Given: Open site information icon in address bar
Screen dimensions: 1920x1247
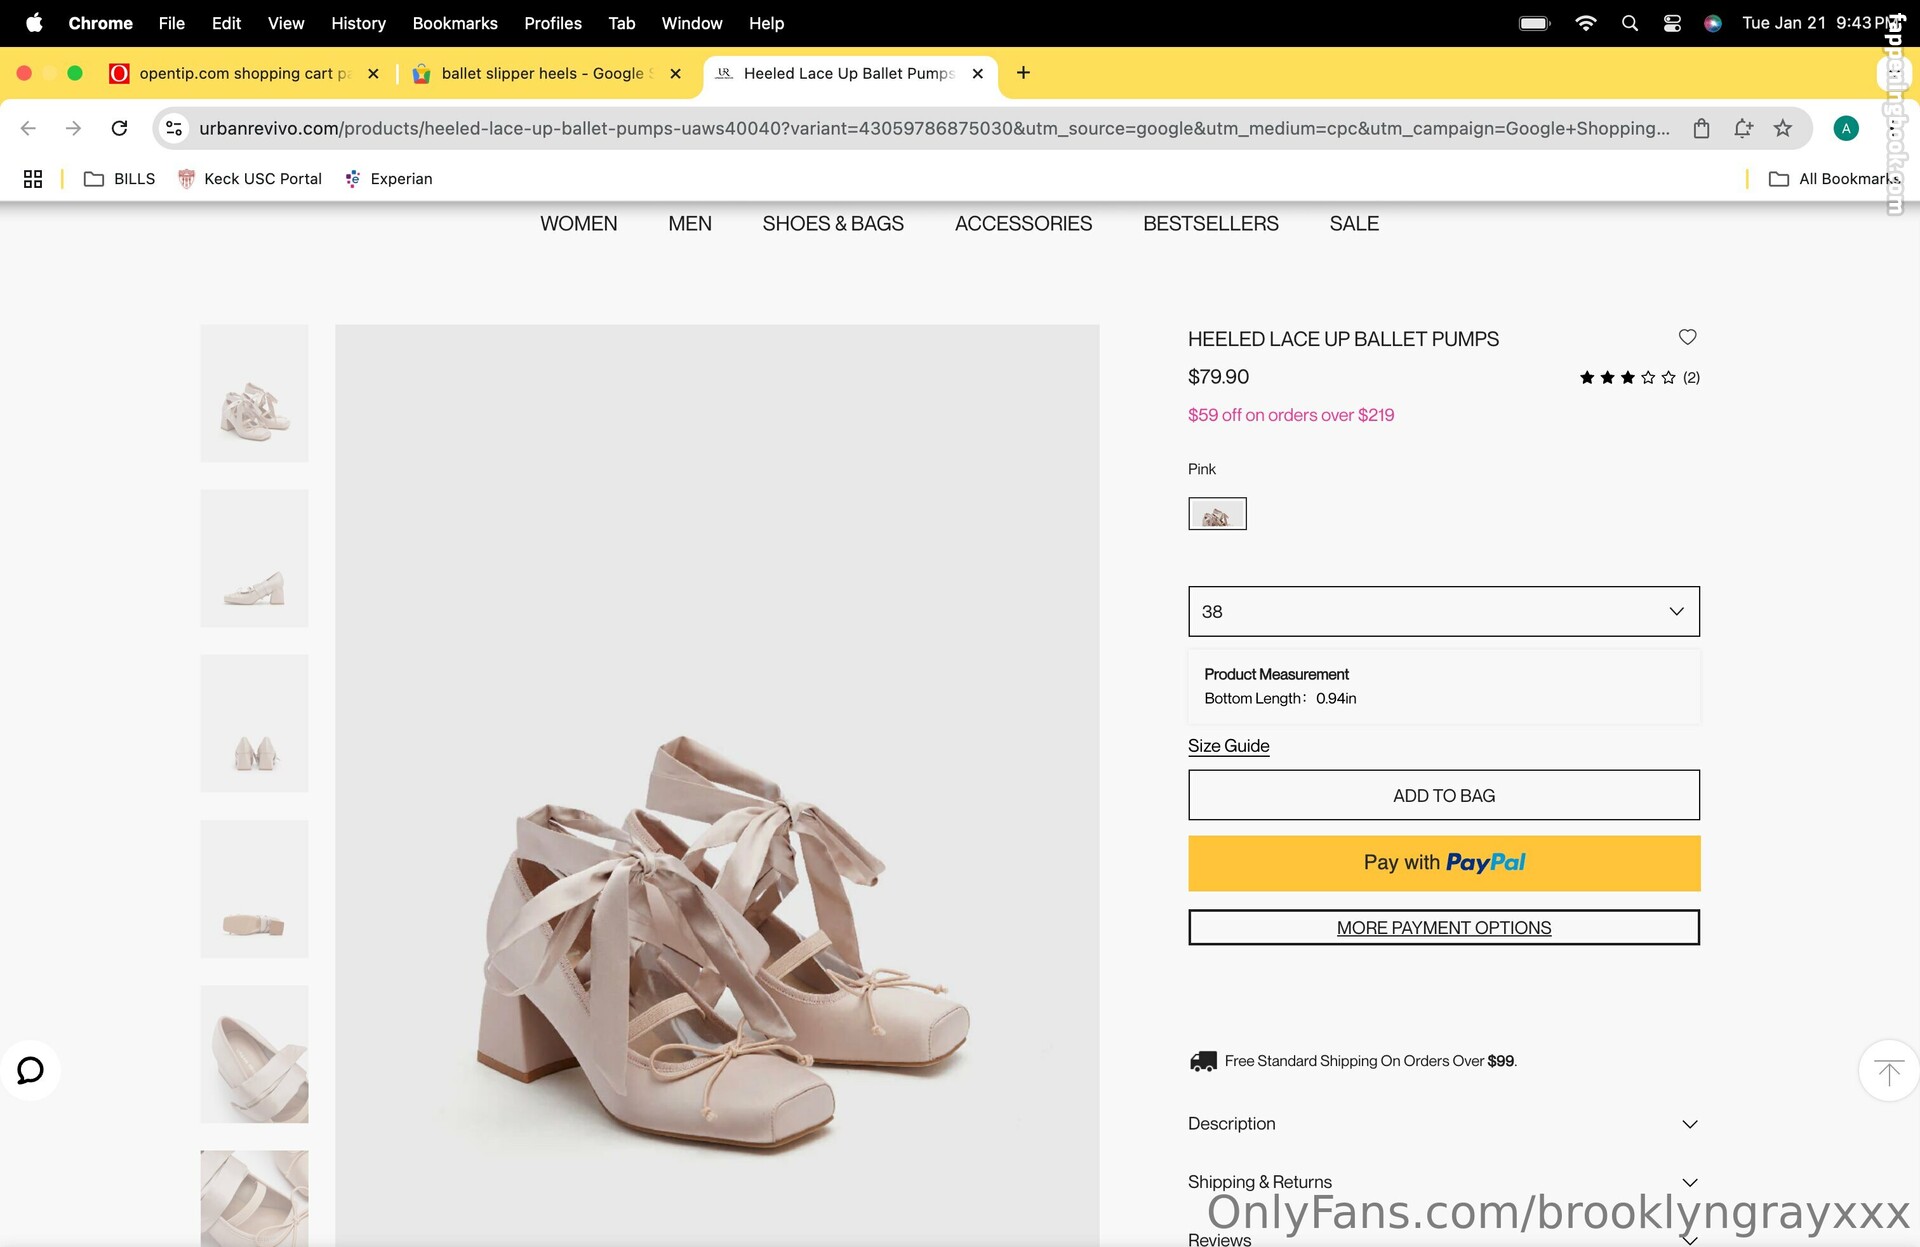Looking at the screenshot, I should [x=174, y=128].
